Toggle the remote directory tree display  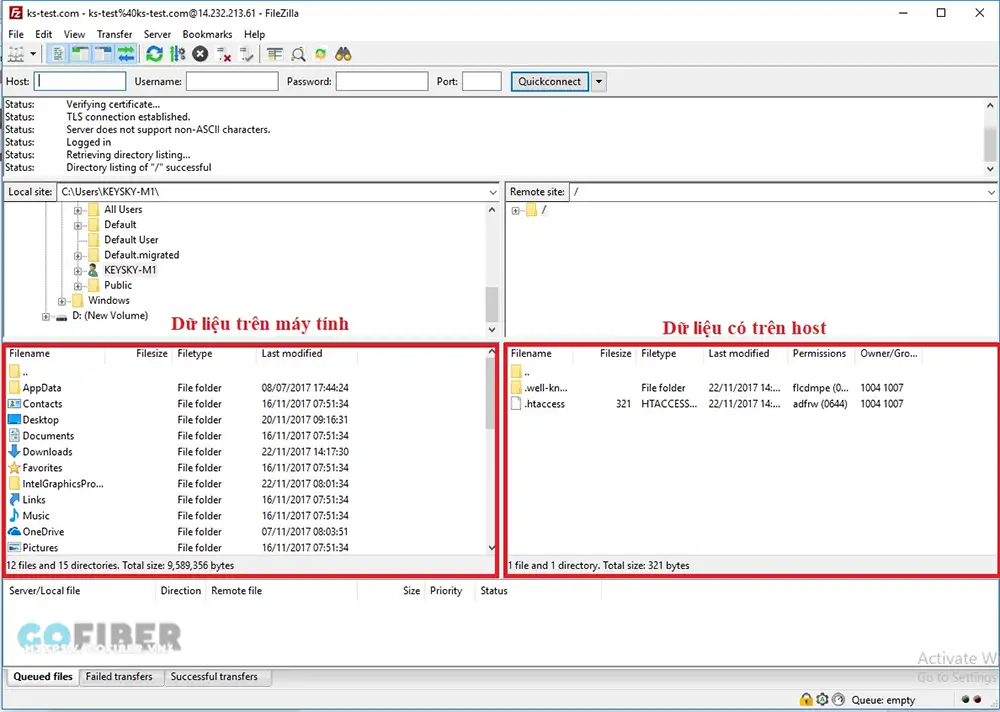tap(103, 54)
